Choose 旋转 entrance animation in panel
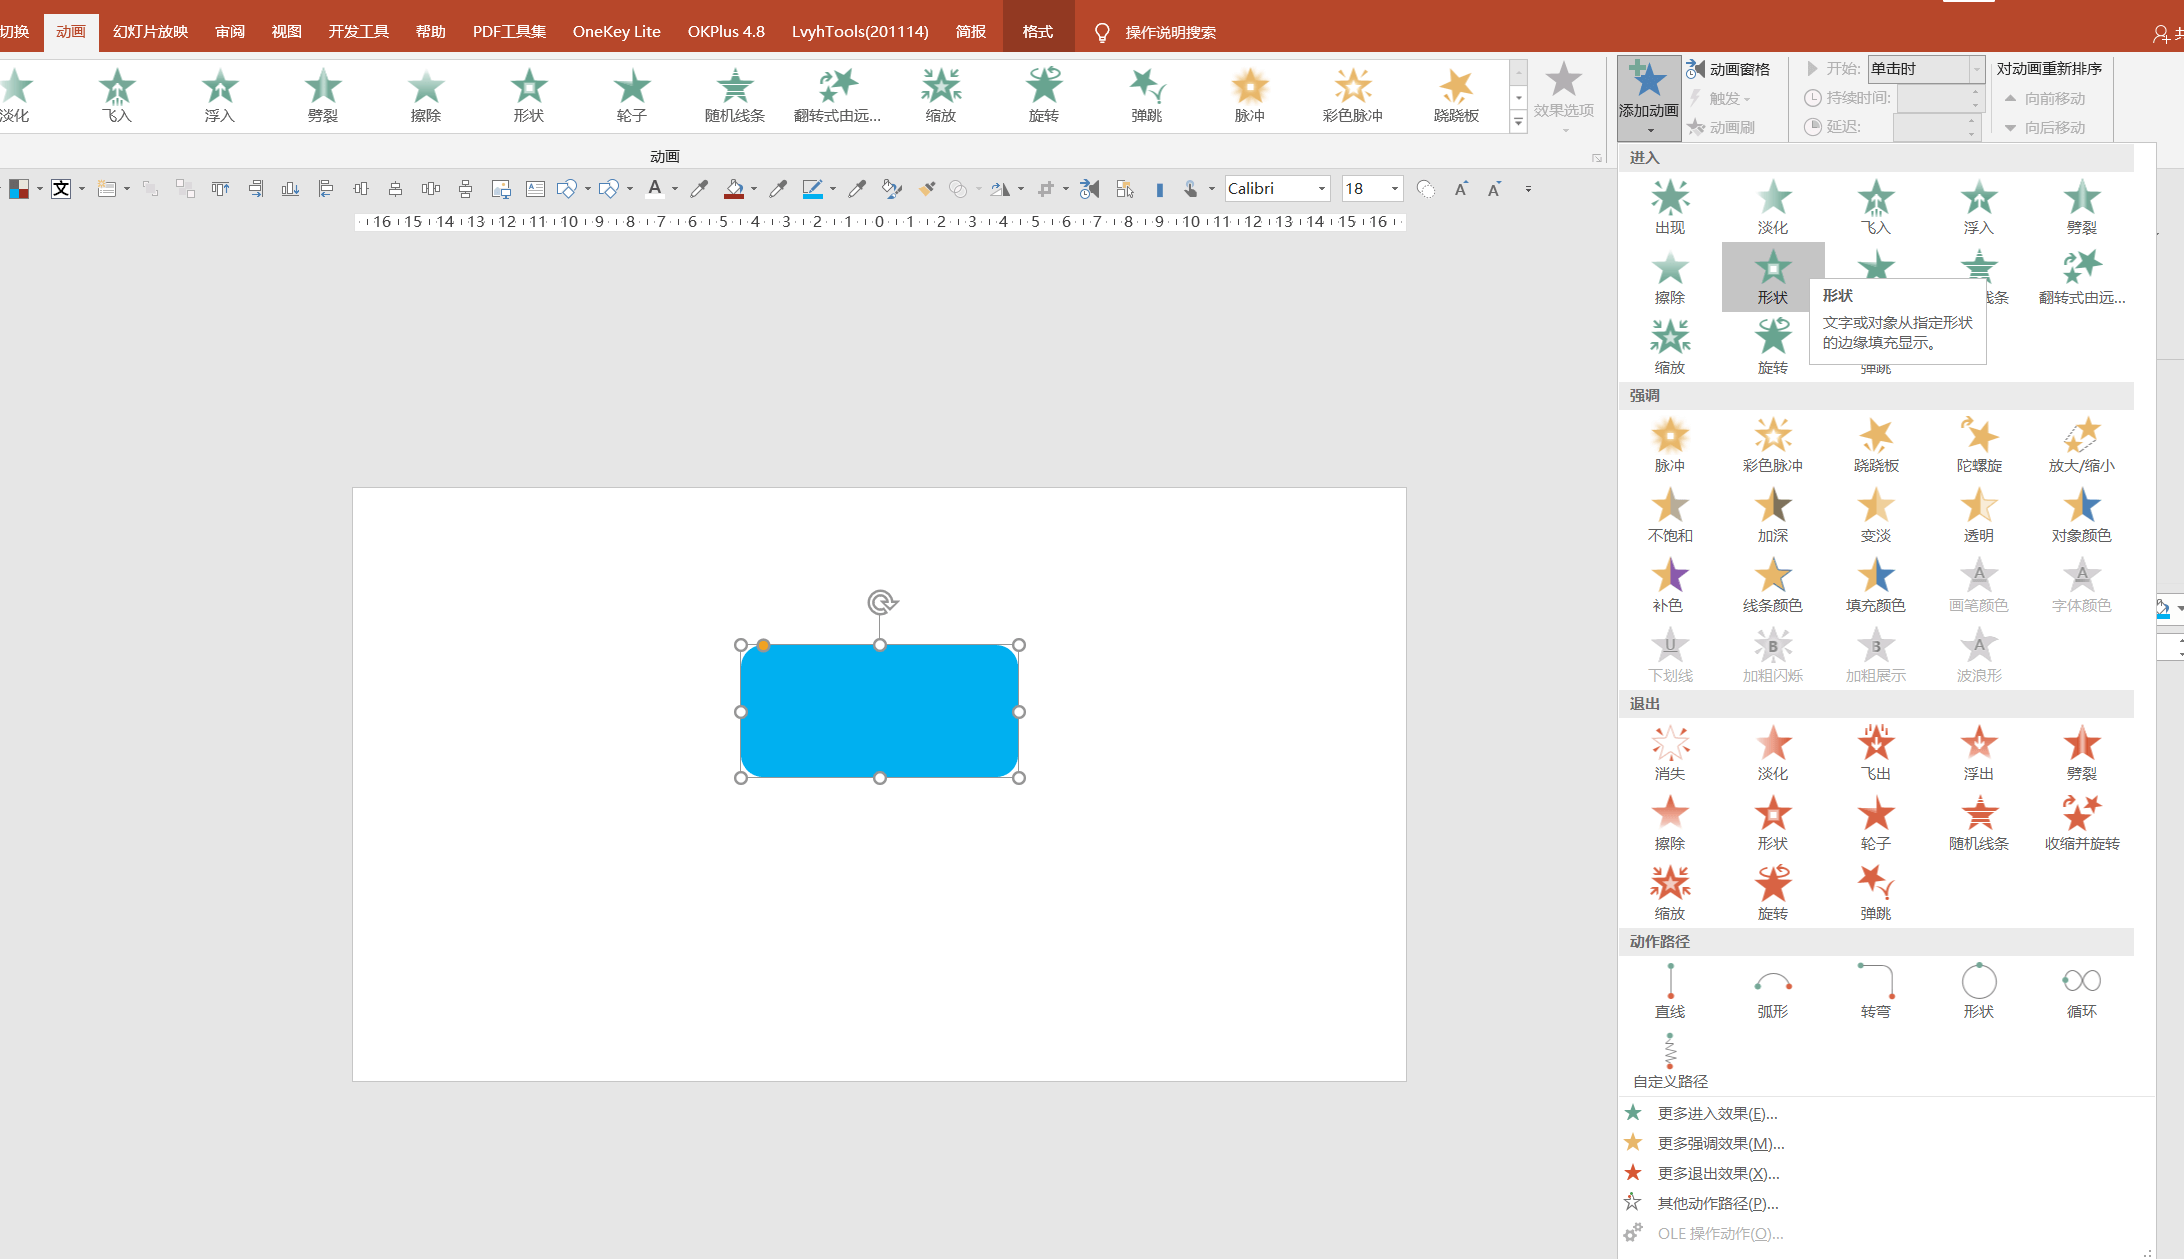Viewport: 2184px width, 1259px height. [x=1773, y=347]
